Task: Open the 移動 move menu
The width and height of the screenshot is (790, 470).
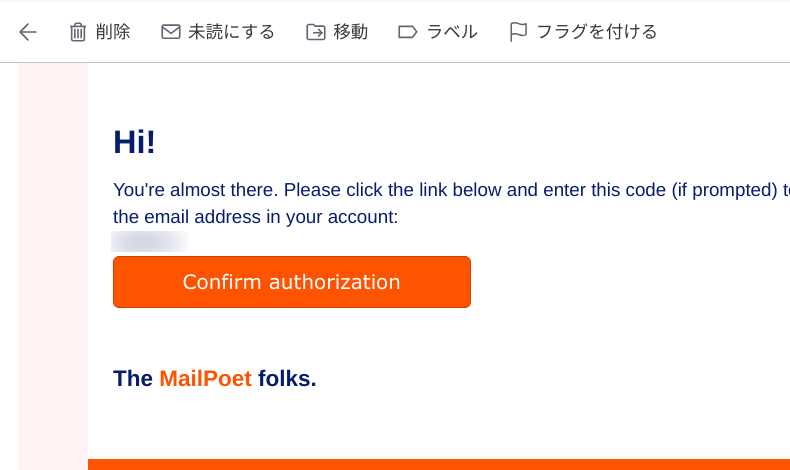Action: pos(351,32)
